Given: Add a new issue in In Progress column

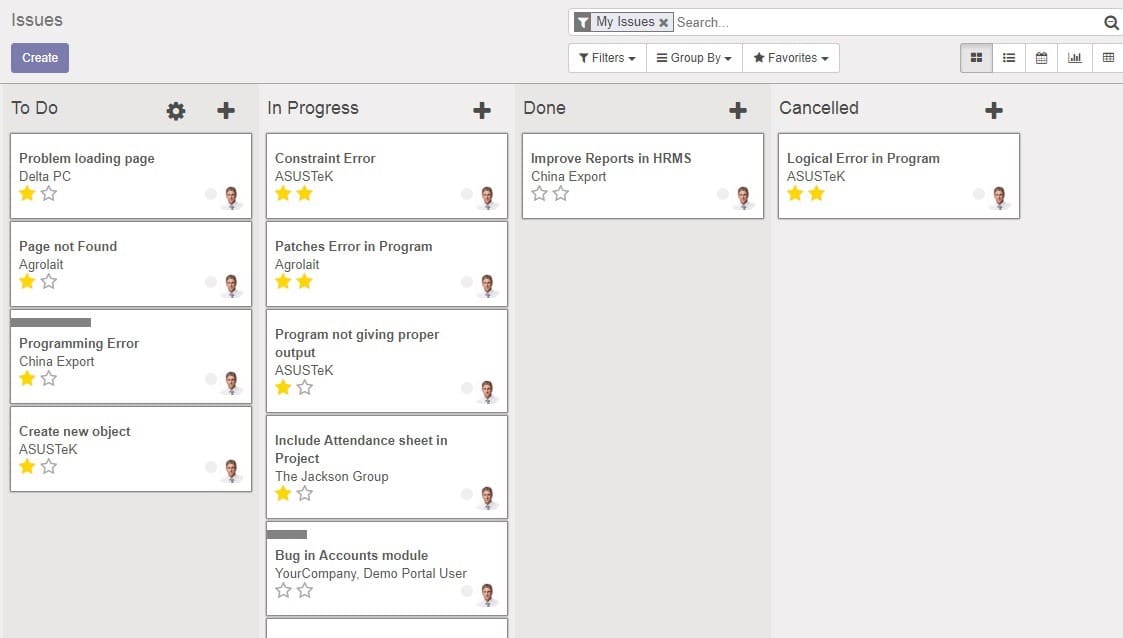Looking at the screenshot, I should [482, 110].
